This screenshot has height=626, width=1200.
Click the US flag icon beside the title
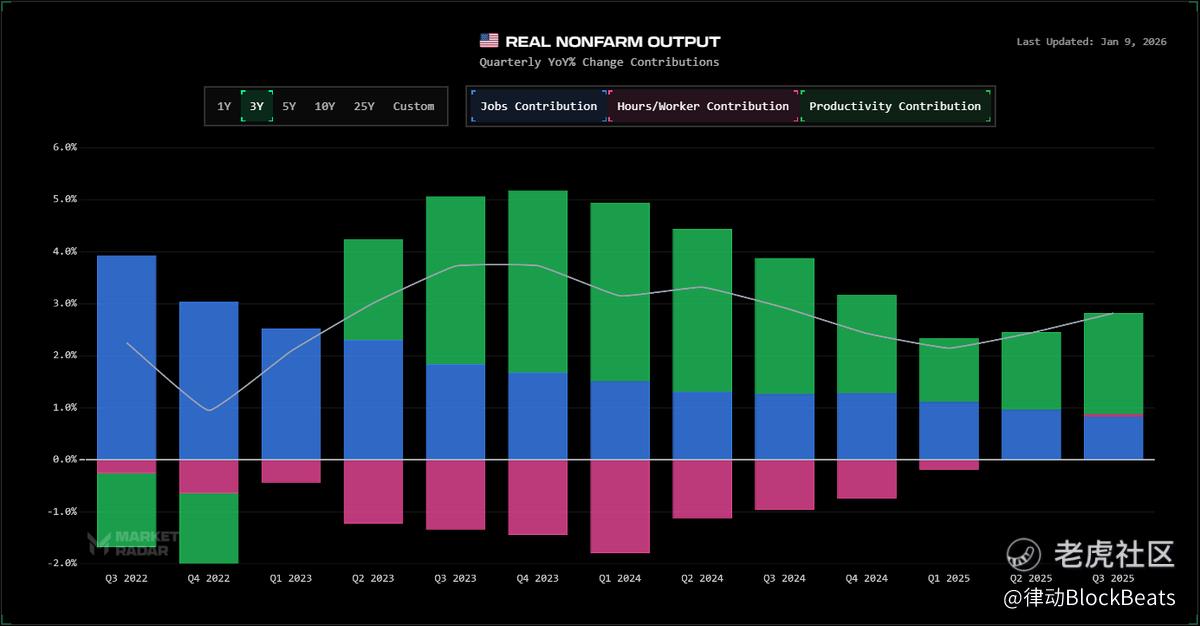[x=489, y=41]
